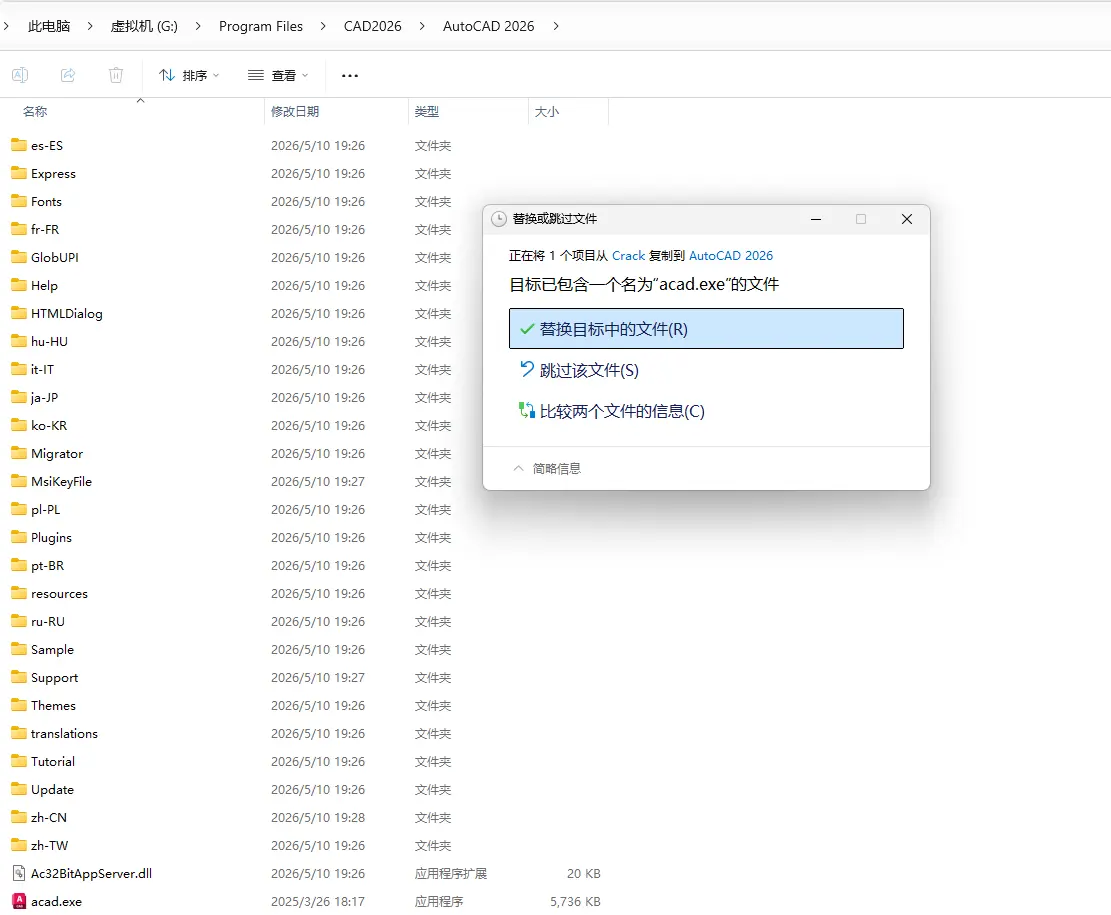The height and width of the screenshot is (915, 1111).
Task: Sort by the 修改日期 column header
Action: pos(295,111)
